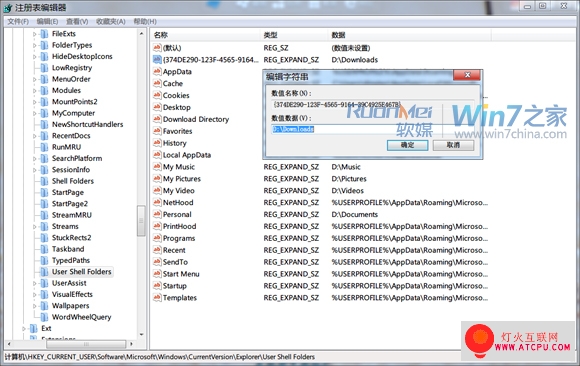
Task: Click the LowRegistry folder icon
Action: [x=44, y=68]
